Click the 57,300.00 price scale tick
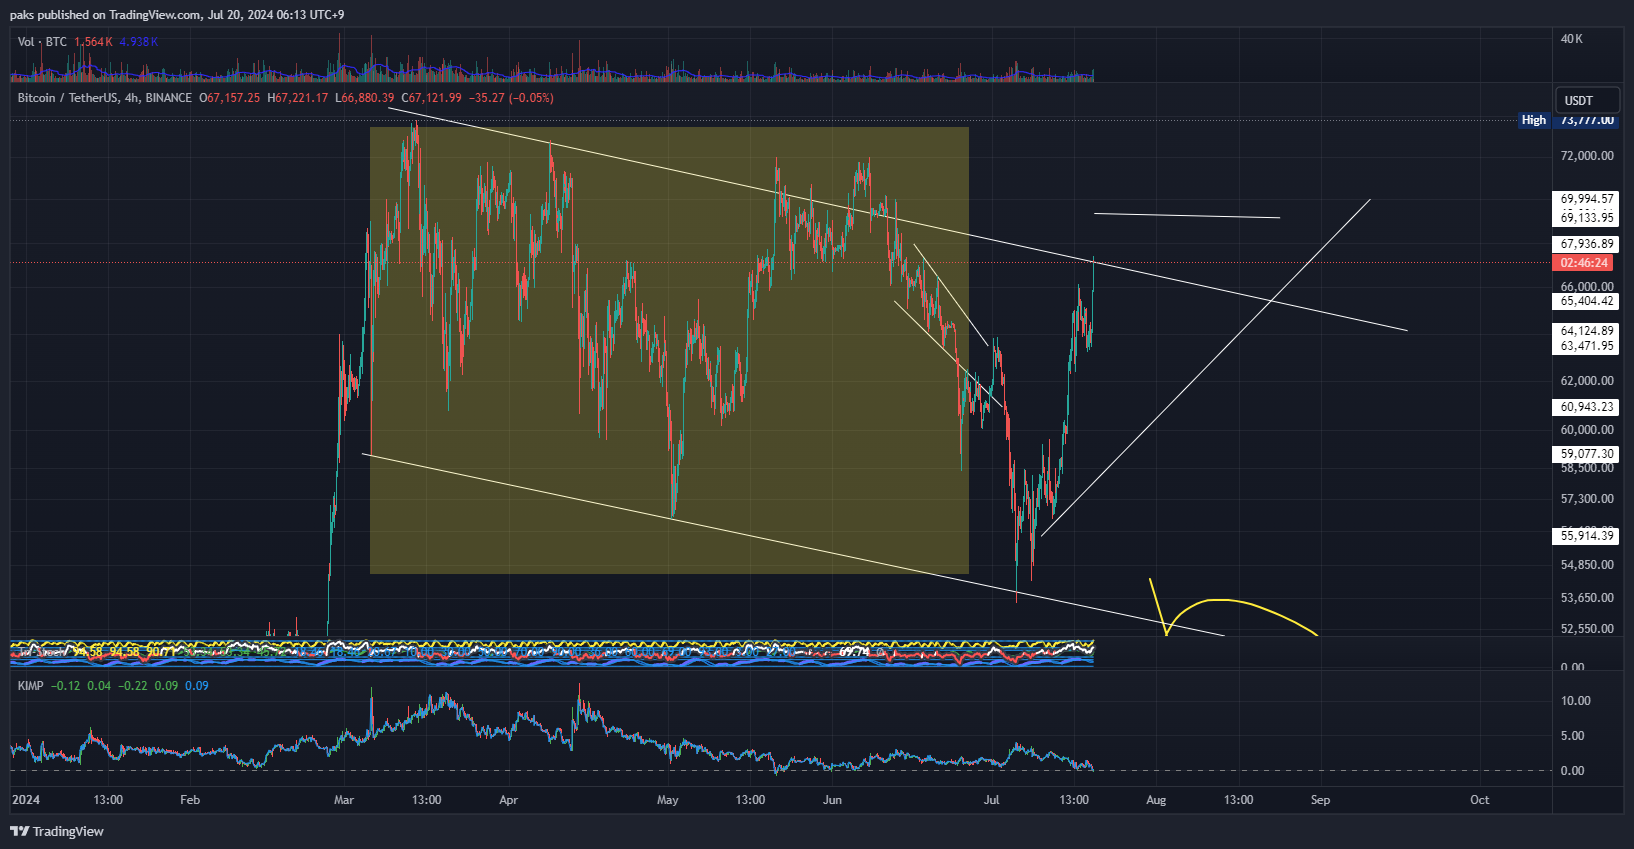 [1587, 499]
